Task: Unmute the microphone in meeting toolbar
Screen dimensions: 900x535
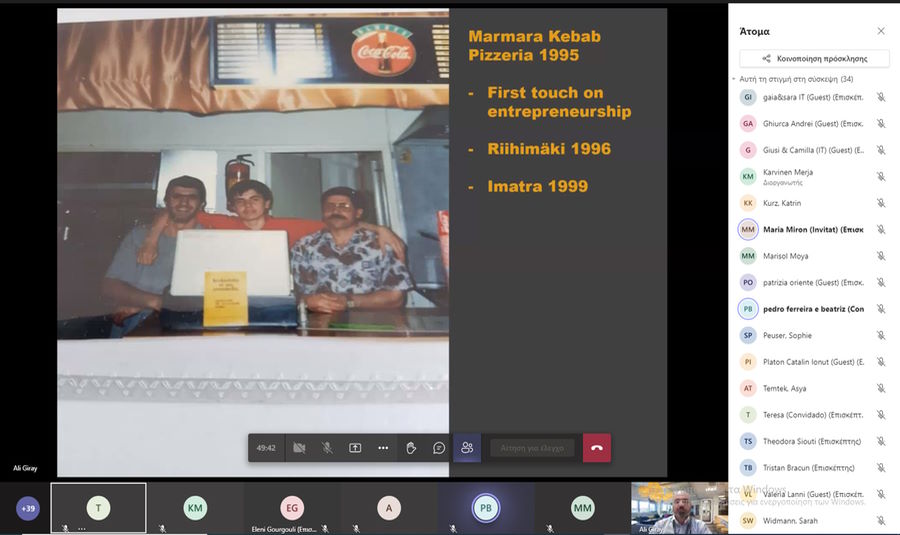Action: click(x=327, y=448)
